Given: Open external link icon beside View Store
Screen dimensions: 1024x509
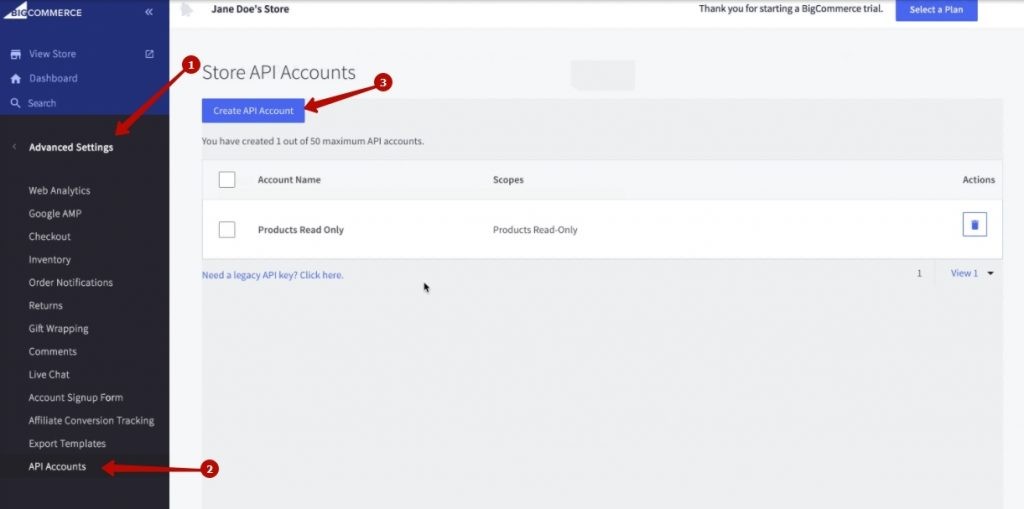Looking at the screenshot, I should point(149,54).
